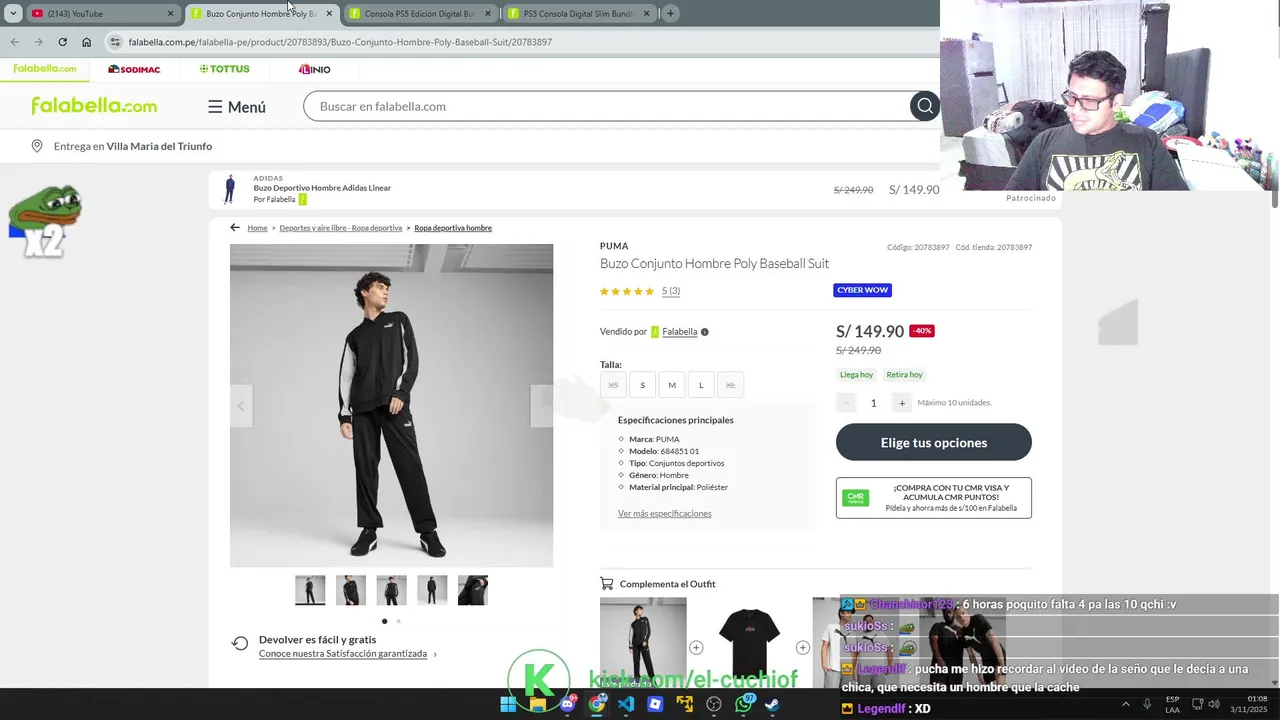
Task: Click the browser reload button
Action: point(62,42)
